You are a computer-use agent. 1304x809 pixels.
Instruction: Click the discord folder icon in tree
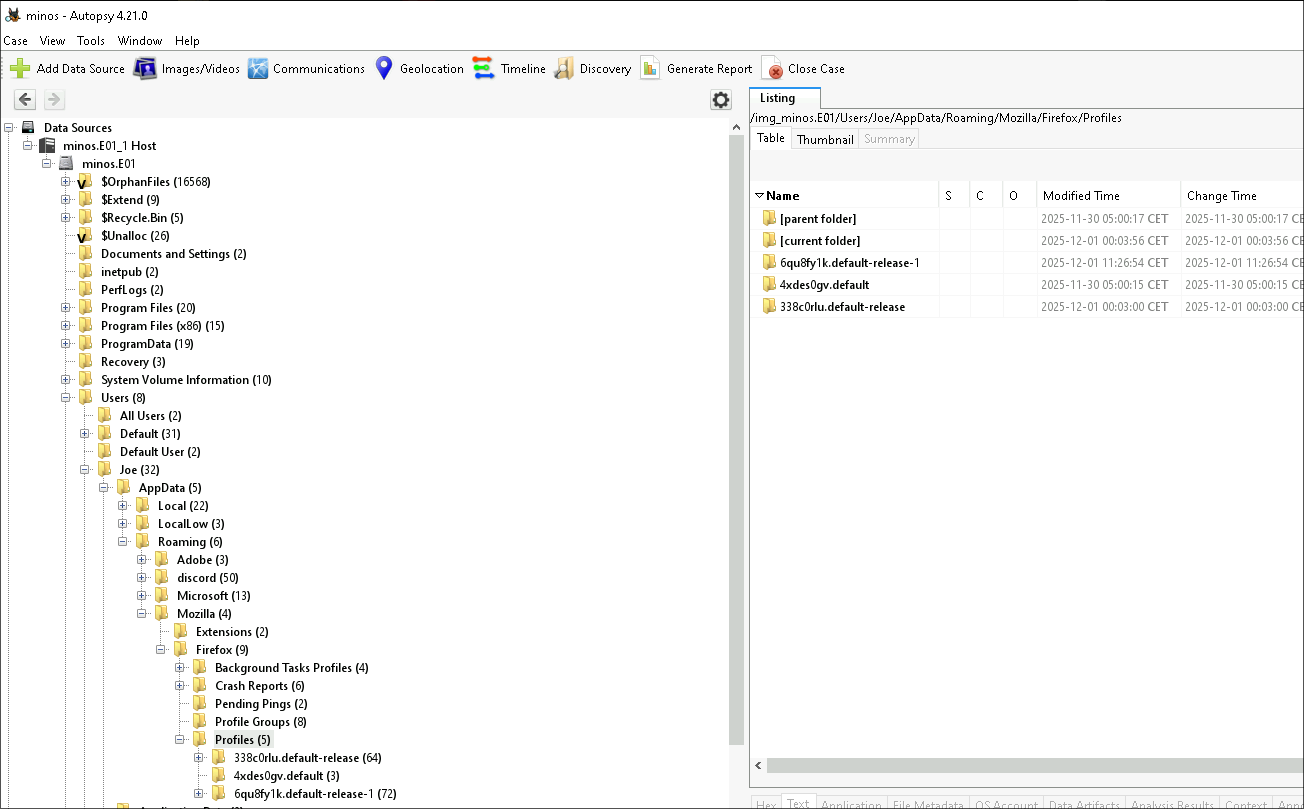[x=161, y=578]
